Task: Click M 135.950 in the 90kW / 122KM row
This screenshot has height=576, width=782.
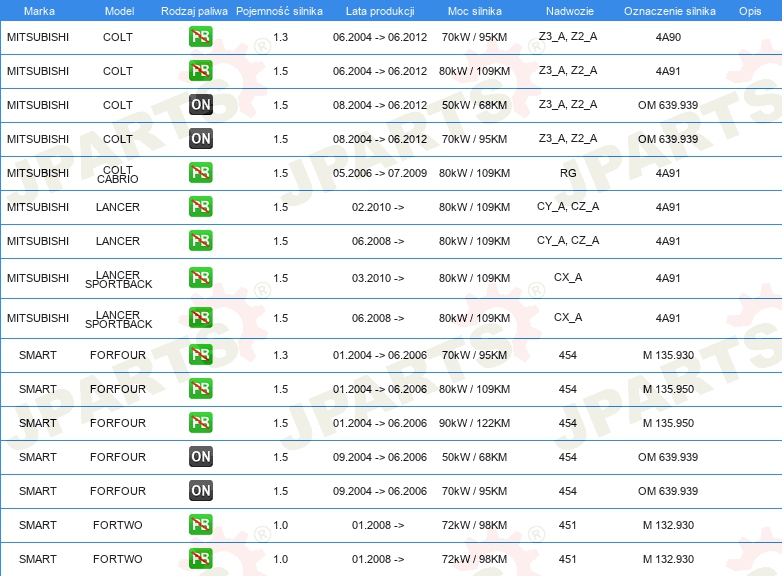Action: tap(668, 423)
